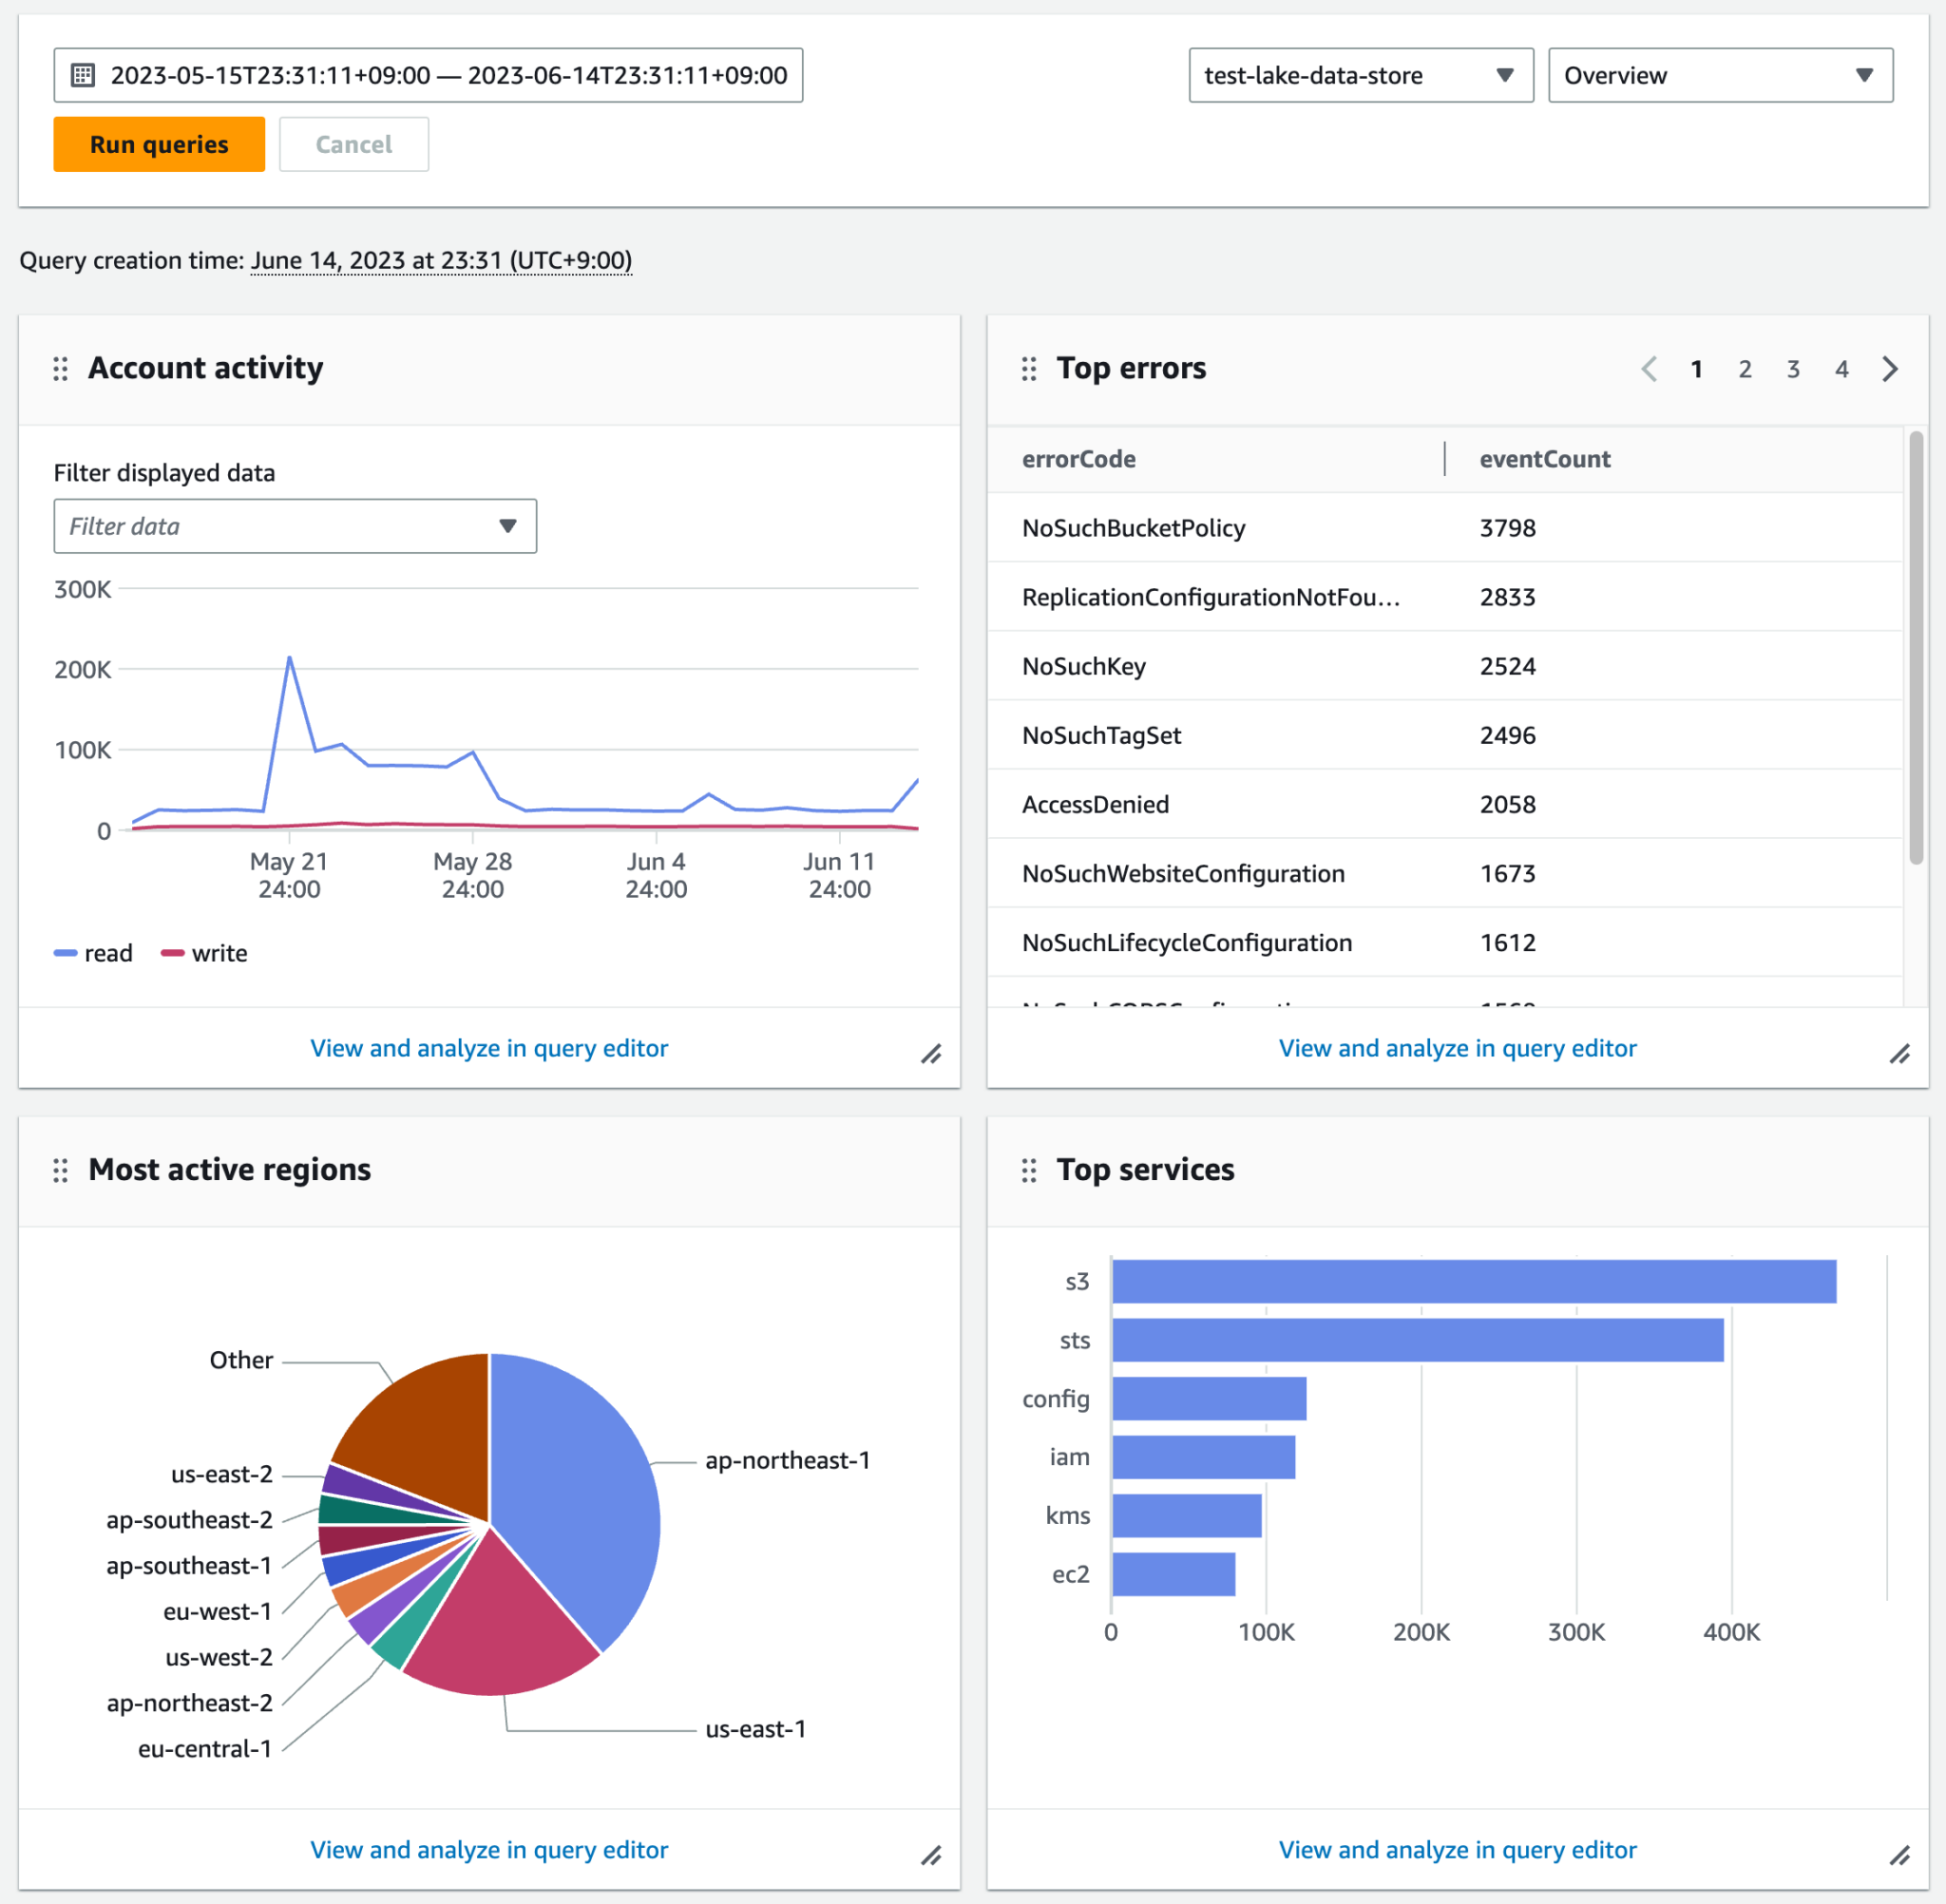Image resolution: width=1946 pixels, height=1904 pixels.
Task: Click the Top errors widget resize icon
Action: [1900, 1054]
